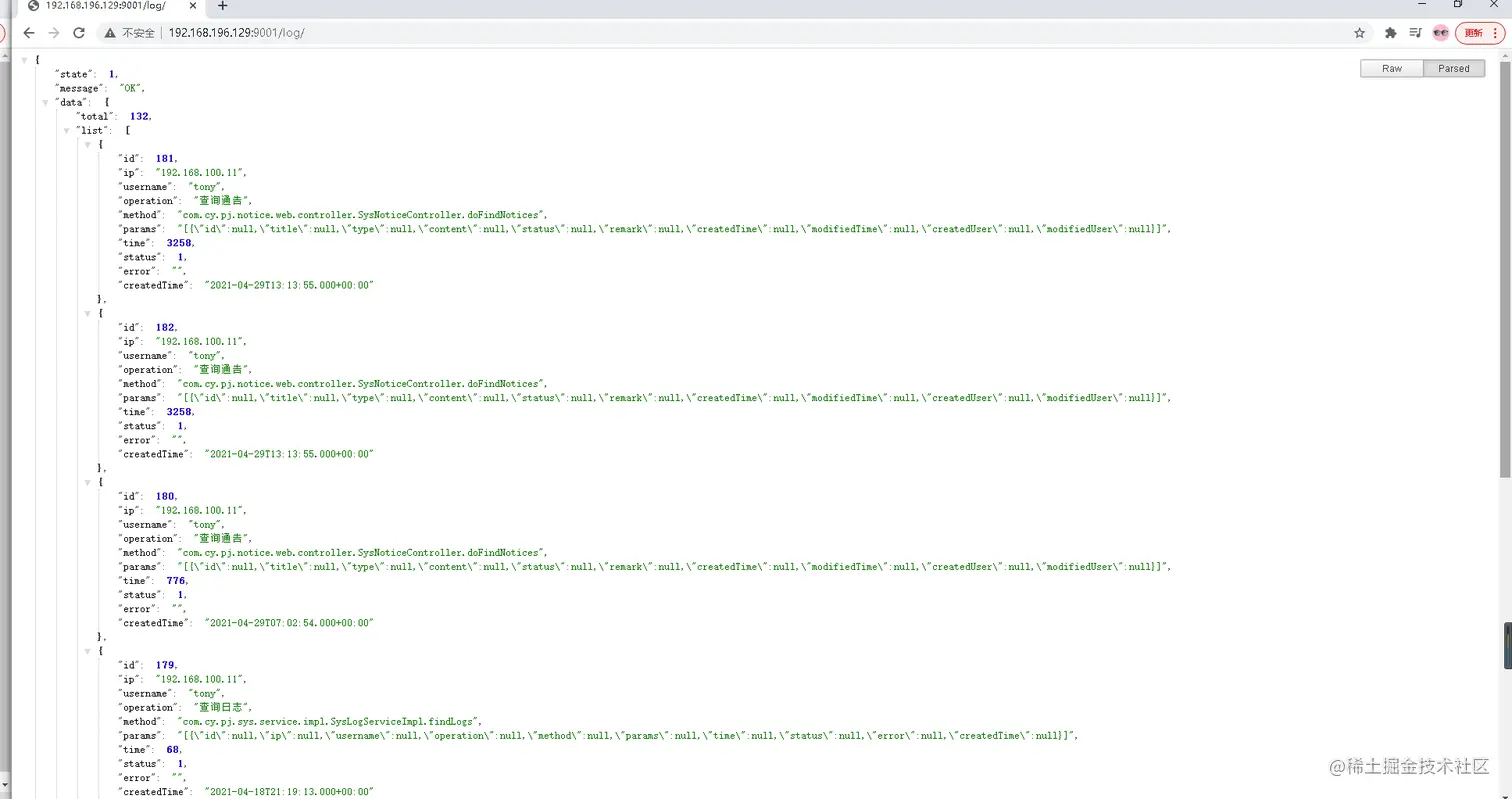The image size is (1512, 799).
Task: Click the createdTime "2021-04-18T21:19:13.000+00:00"
Action: coord(289,792)
